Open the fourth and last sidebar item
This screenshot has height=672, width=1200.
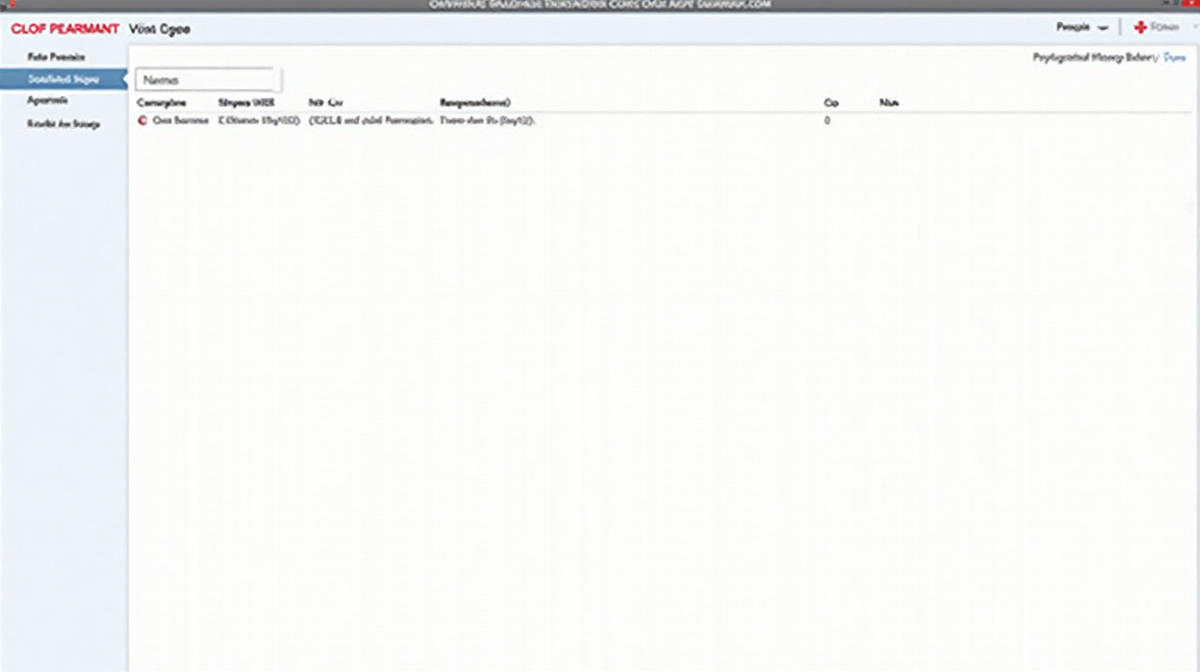tap(63, 124)
